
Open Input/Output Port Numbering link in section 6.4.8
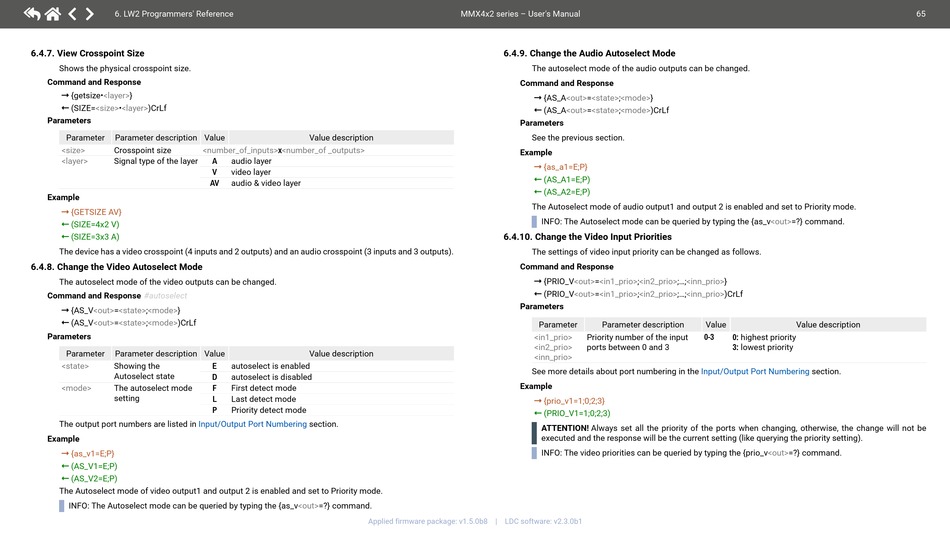tap(252, 424)
